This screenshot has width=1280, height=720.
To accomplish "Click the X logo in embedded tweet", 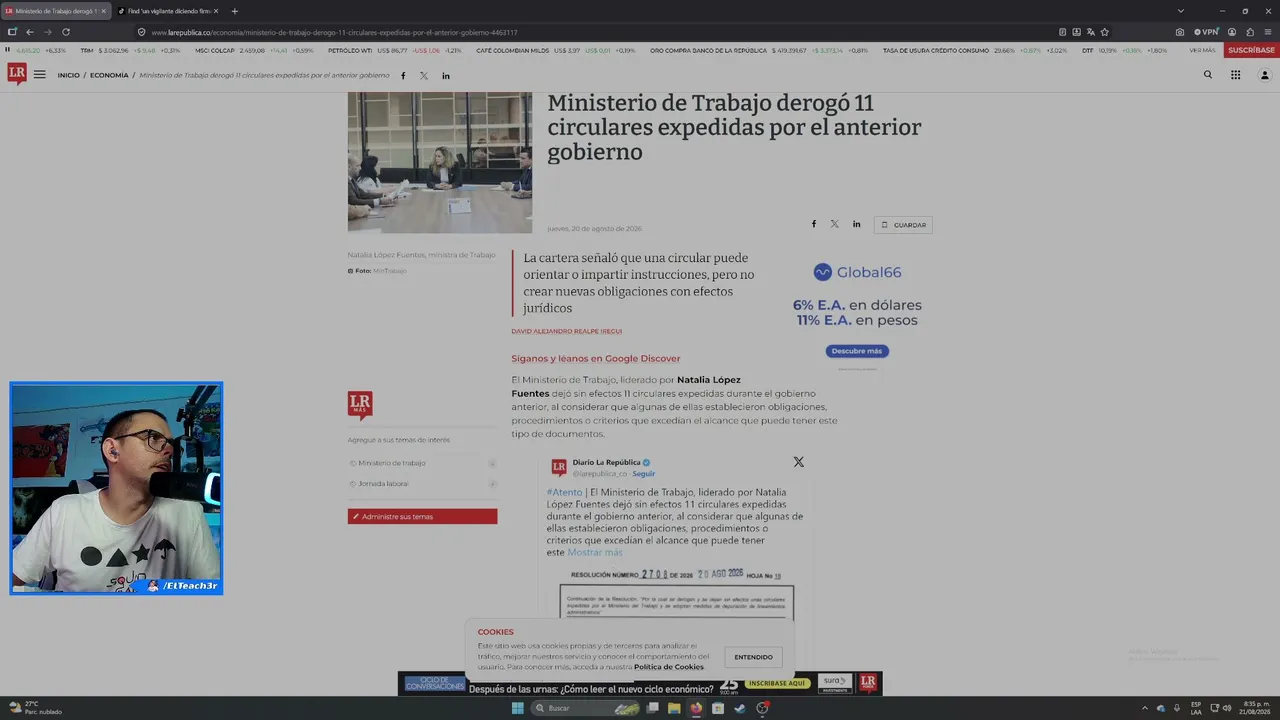I will (x=798, y=462).
